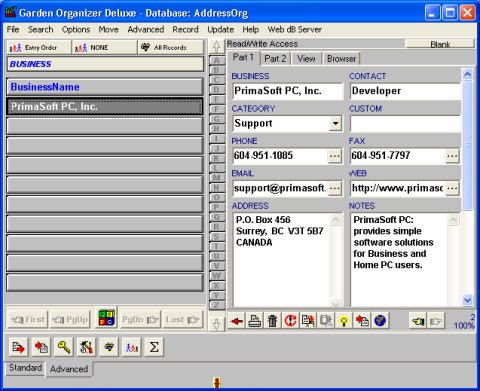This screenshot has height=391, width=480.
Task: Click the Last navigation button
Action: coord(183,320)
